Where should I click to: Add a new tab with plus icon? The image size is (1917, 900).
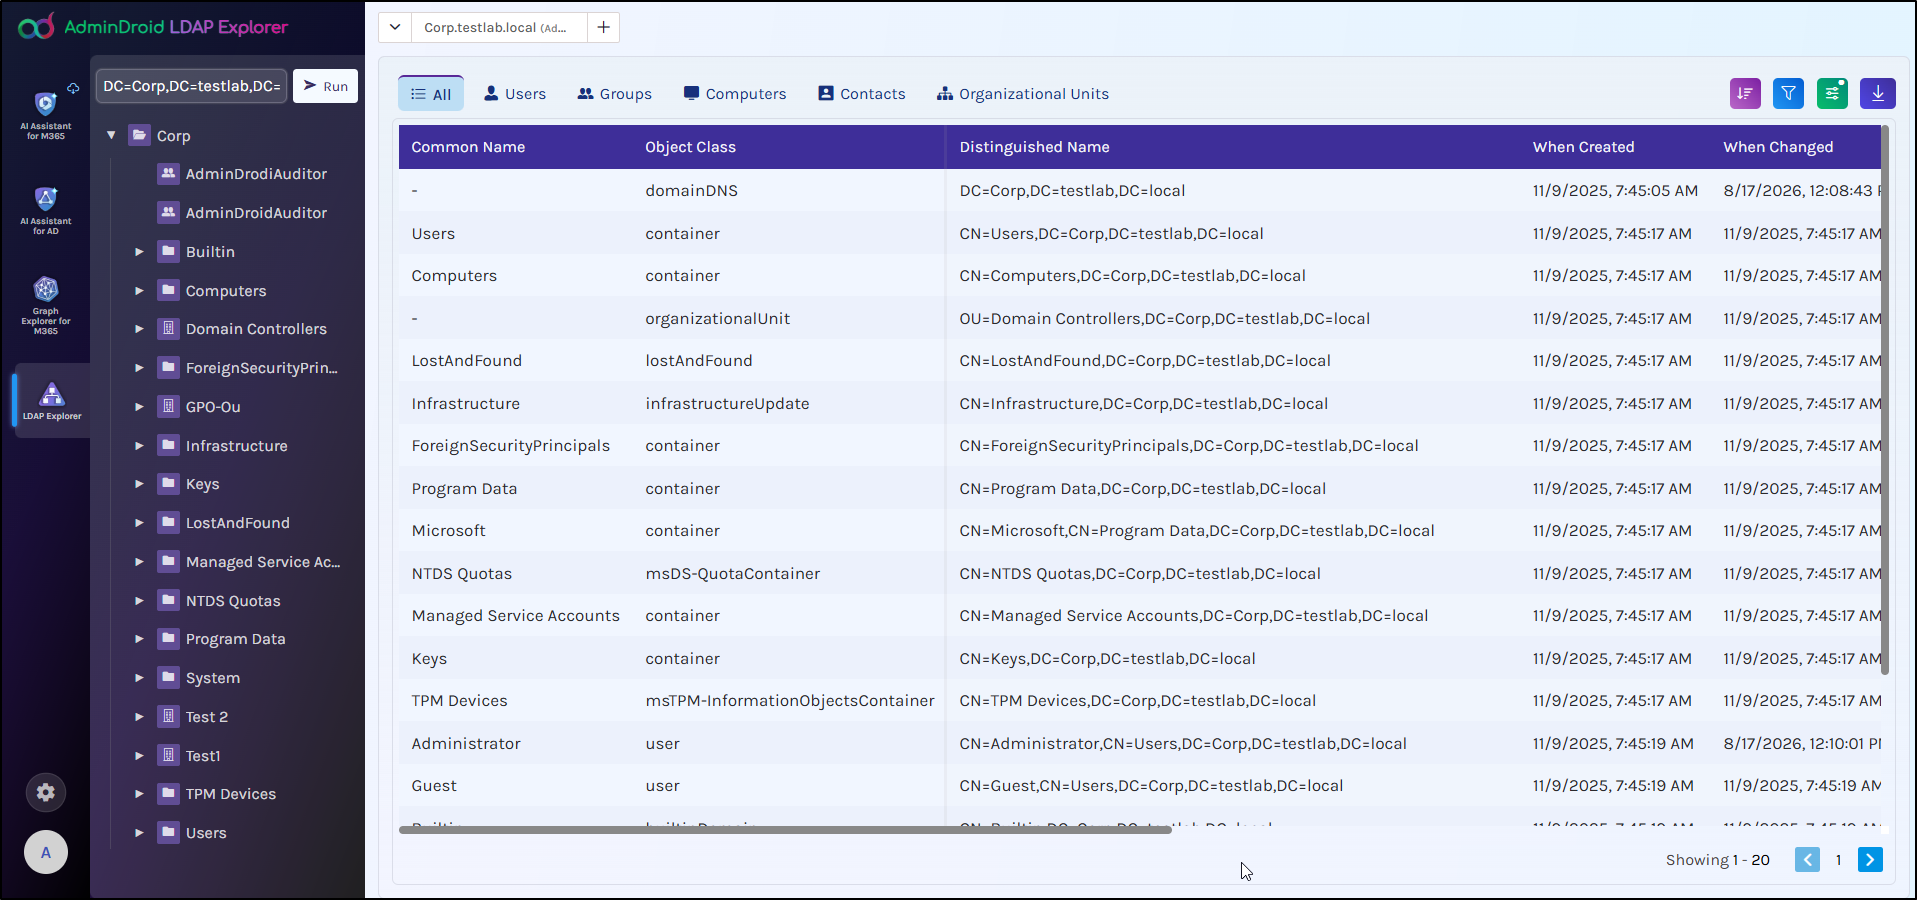coord(603,27)
